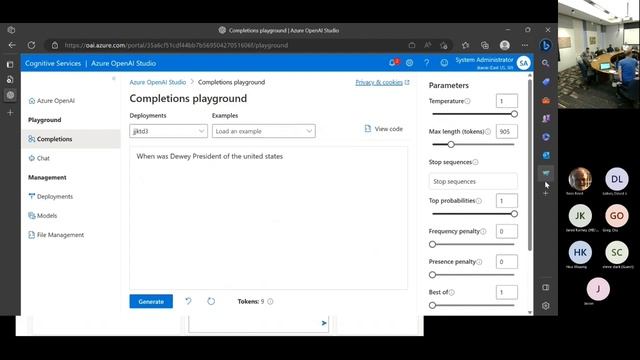
Task: Open Models under Management
Action: tap(42, 216)
